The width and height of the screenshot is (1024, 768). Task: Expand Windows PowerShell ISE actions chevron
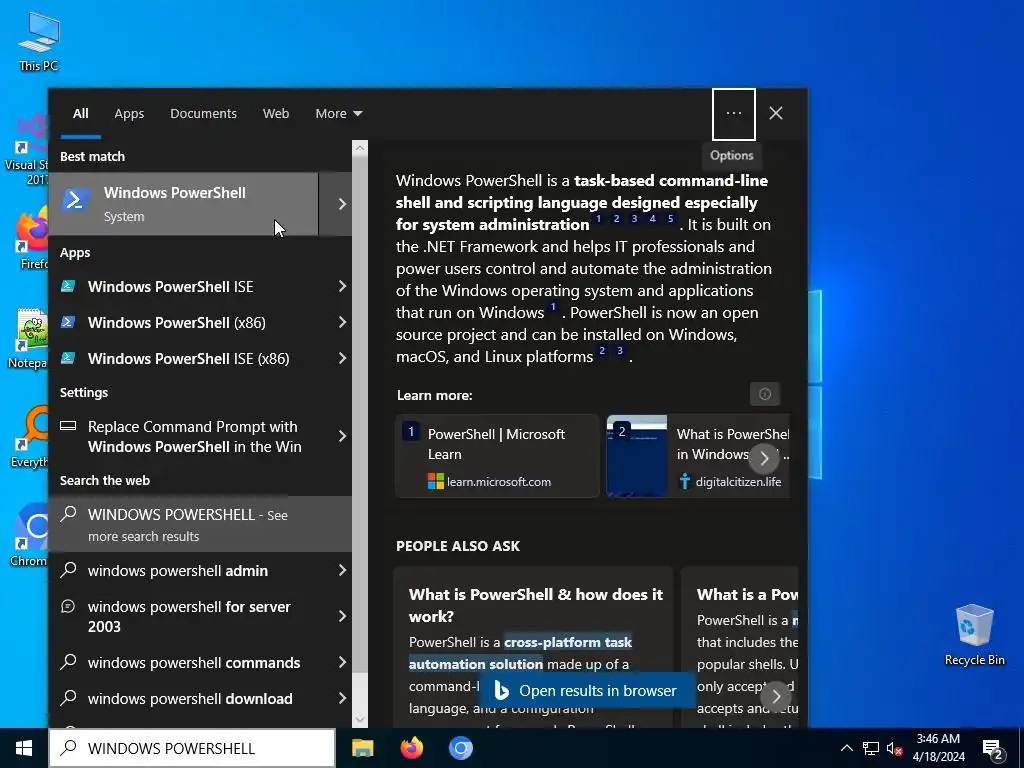[x=342, y=287]
